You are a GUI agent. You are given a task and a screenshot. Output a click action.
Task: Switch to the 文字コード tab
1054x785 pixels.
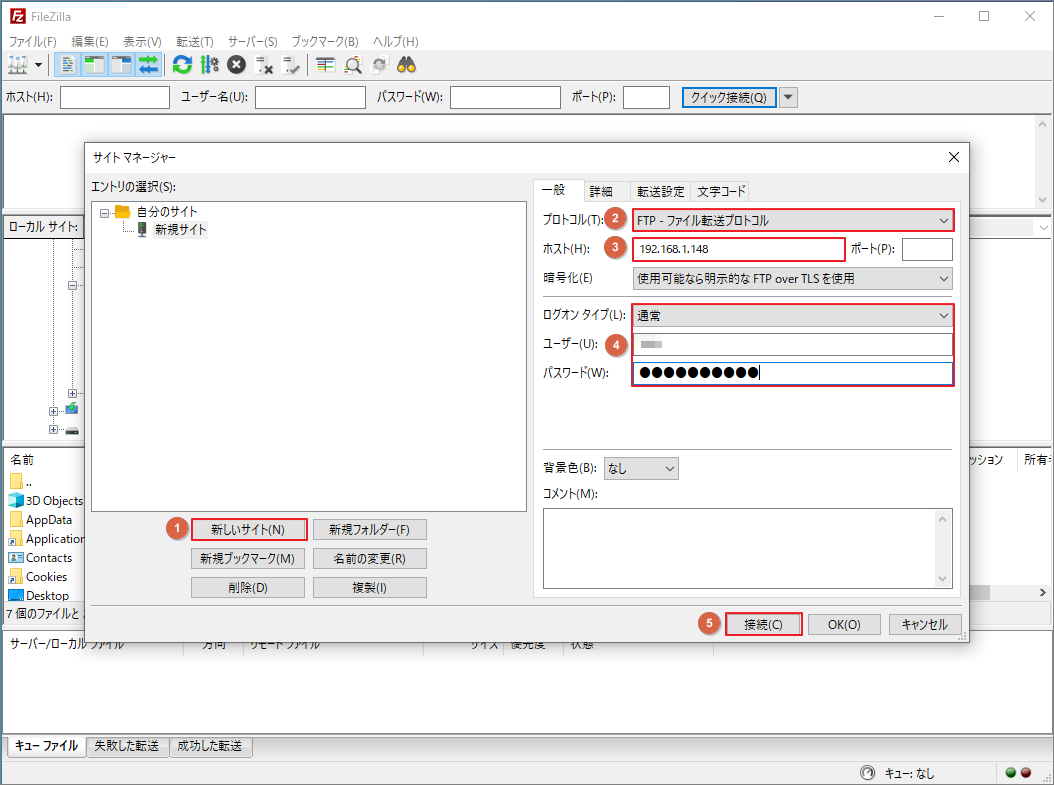pyautogui.click(x=721, y=192)
